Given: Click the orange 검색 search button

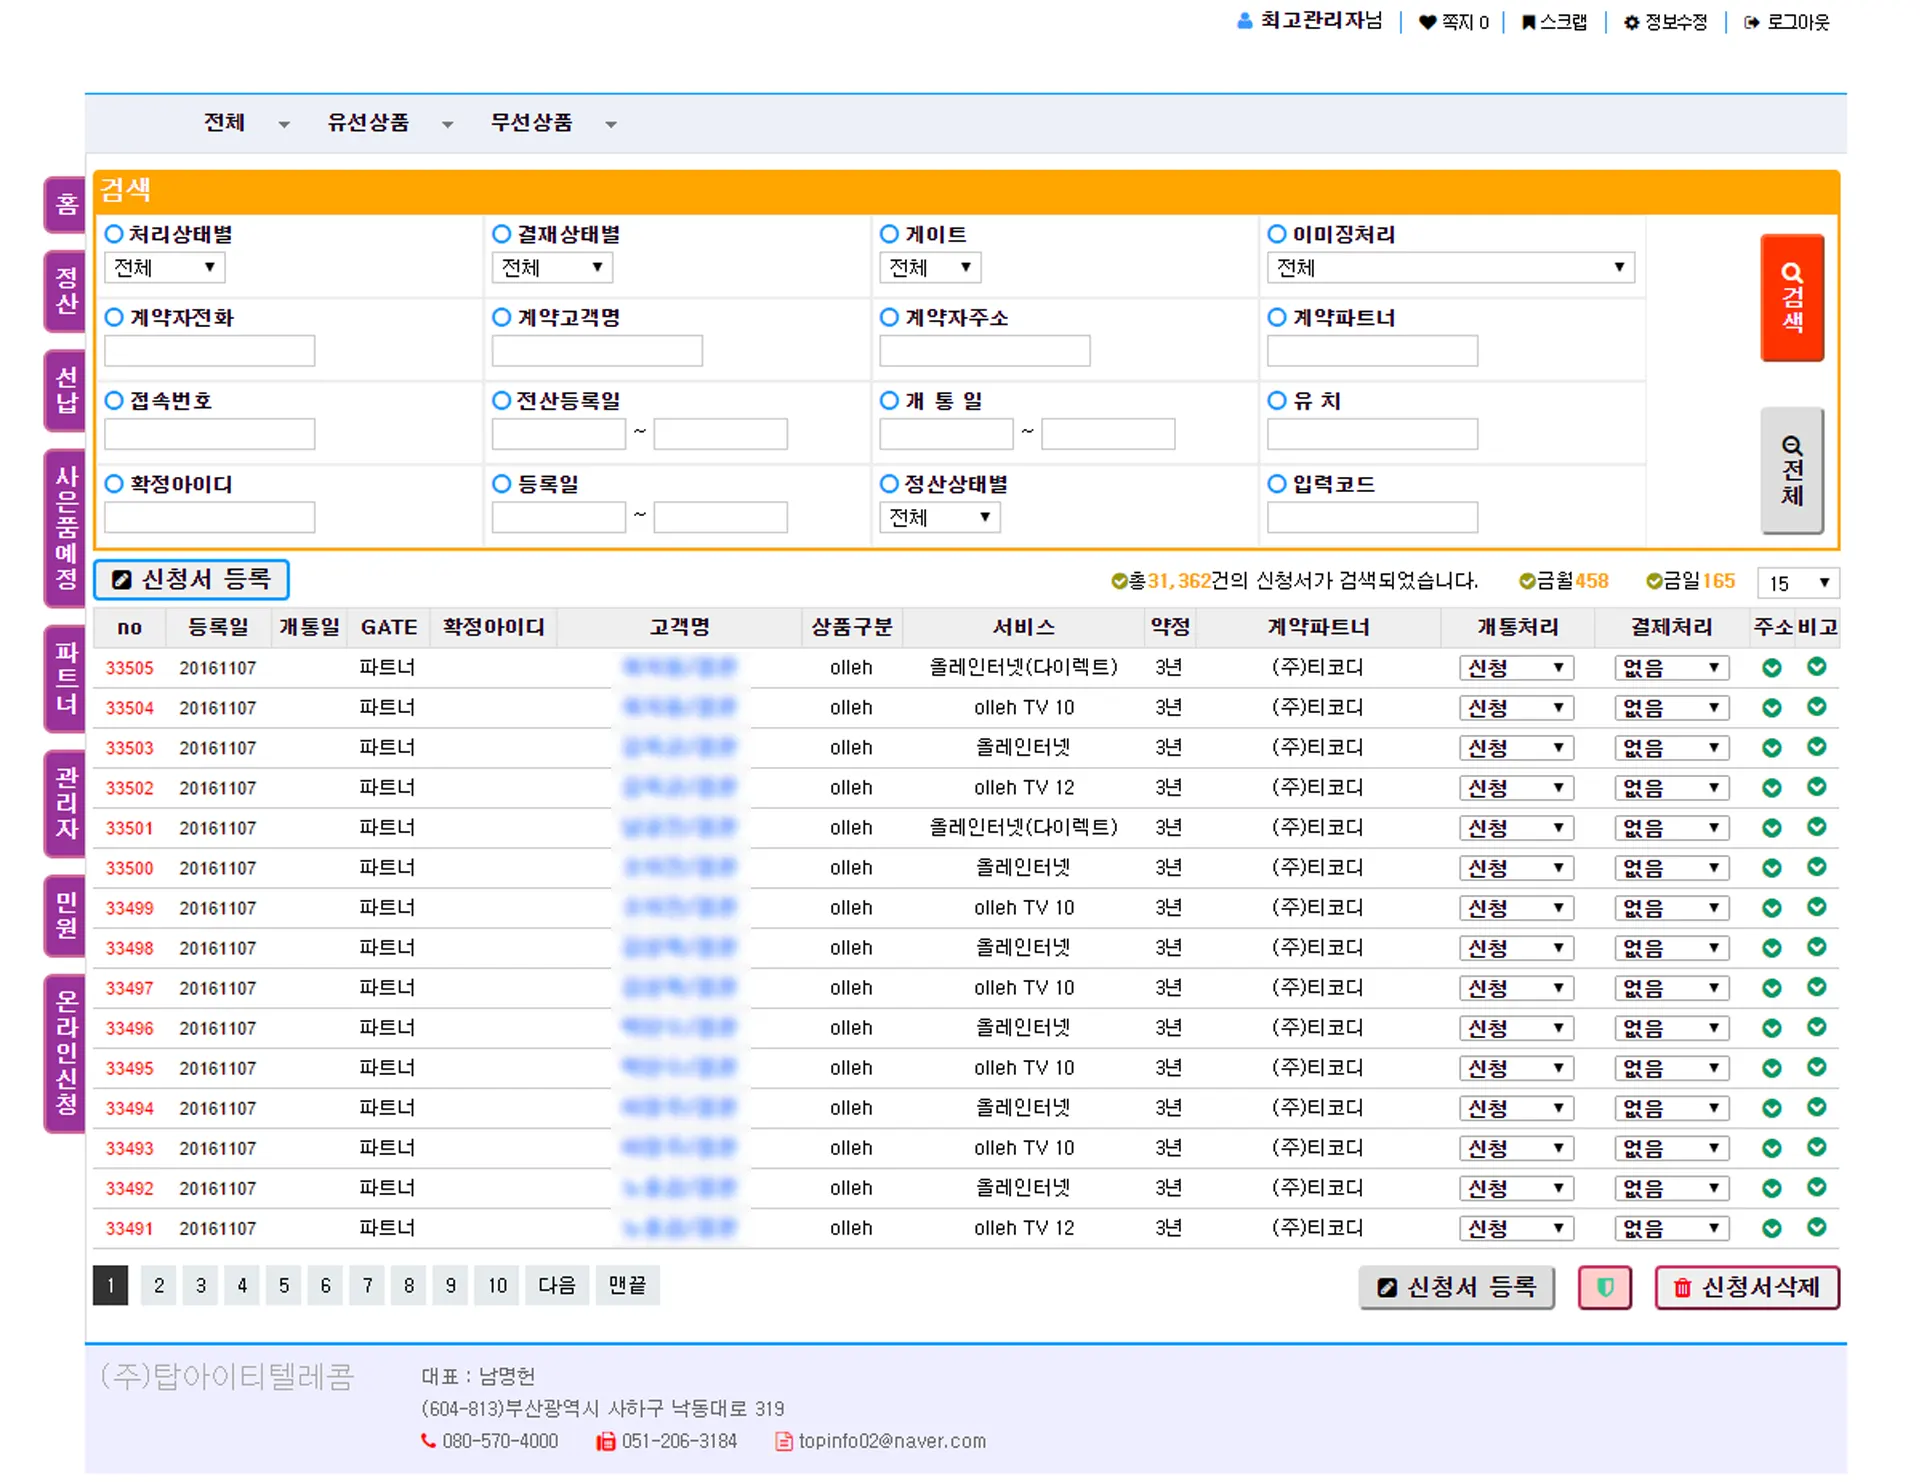Looking at the screenshot, I should 1791,297.
